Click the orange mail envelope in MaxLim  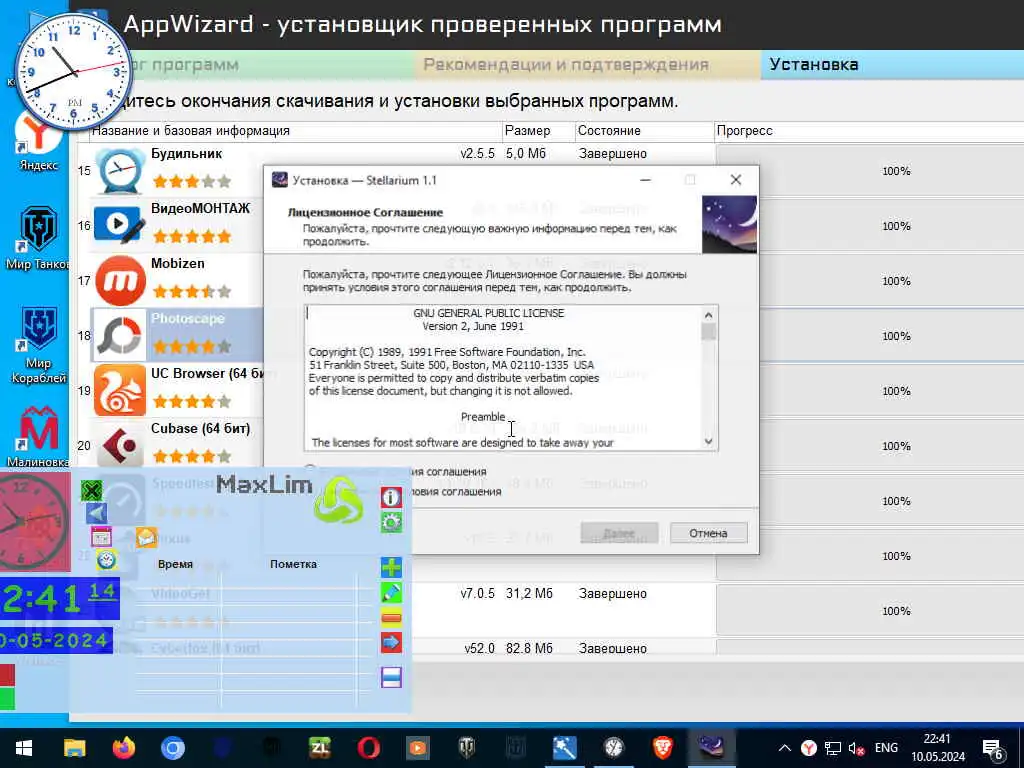pyautogui.click(x=146, y=537)
